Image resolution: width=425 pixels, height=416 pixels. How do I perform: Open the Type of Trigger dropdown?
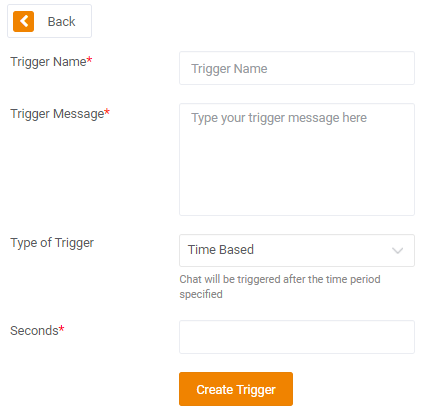297,250
